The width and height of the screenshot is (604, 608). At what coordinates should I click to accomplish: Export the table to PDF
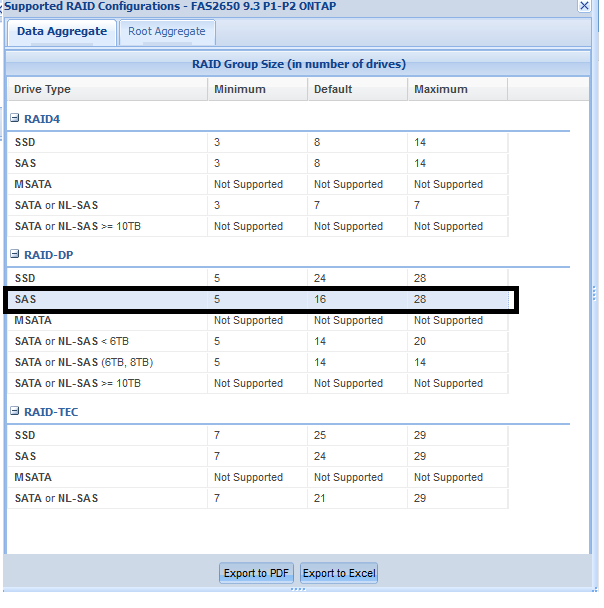256,573
